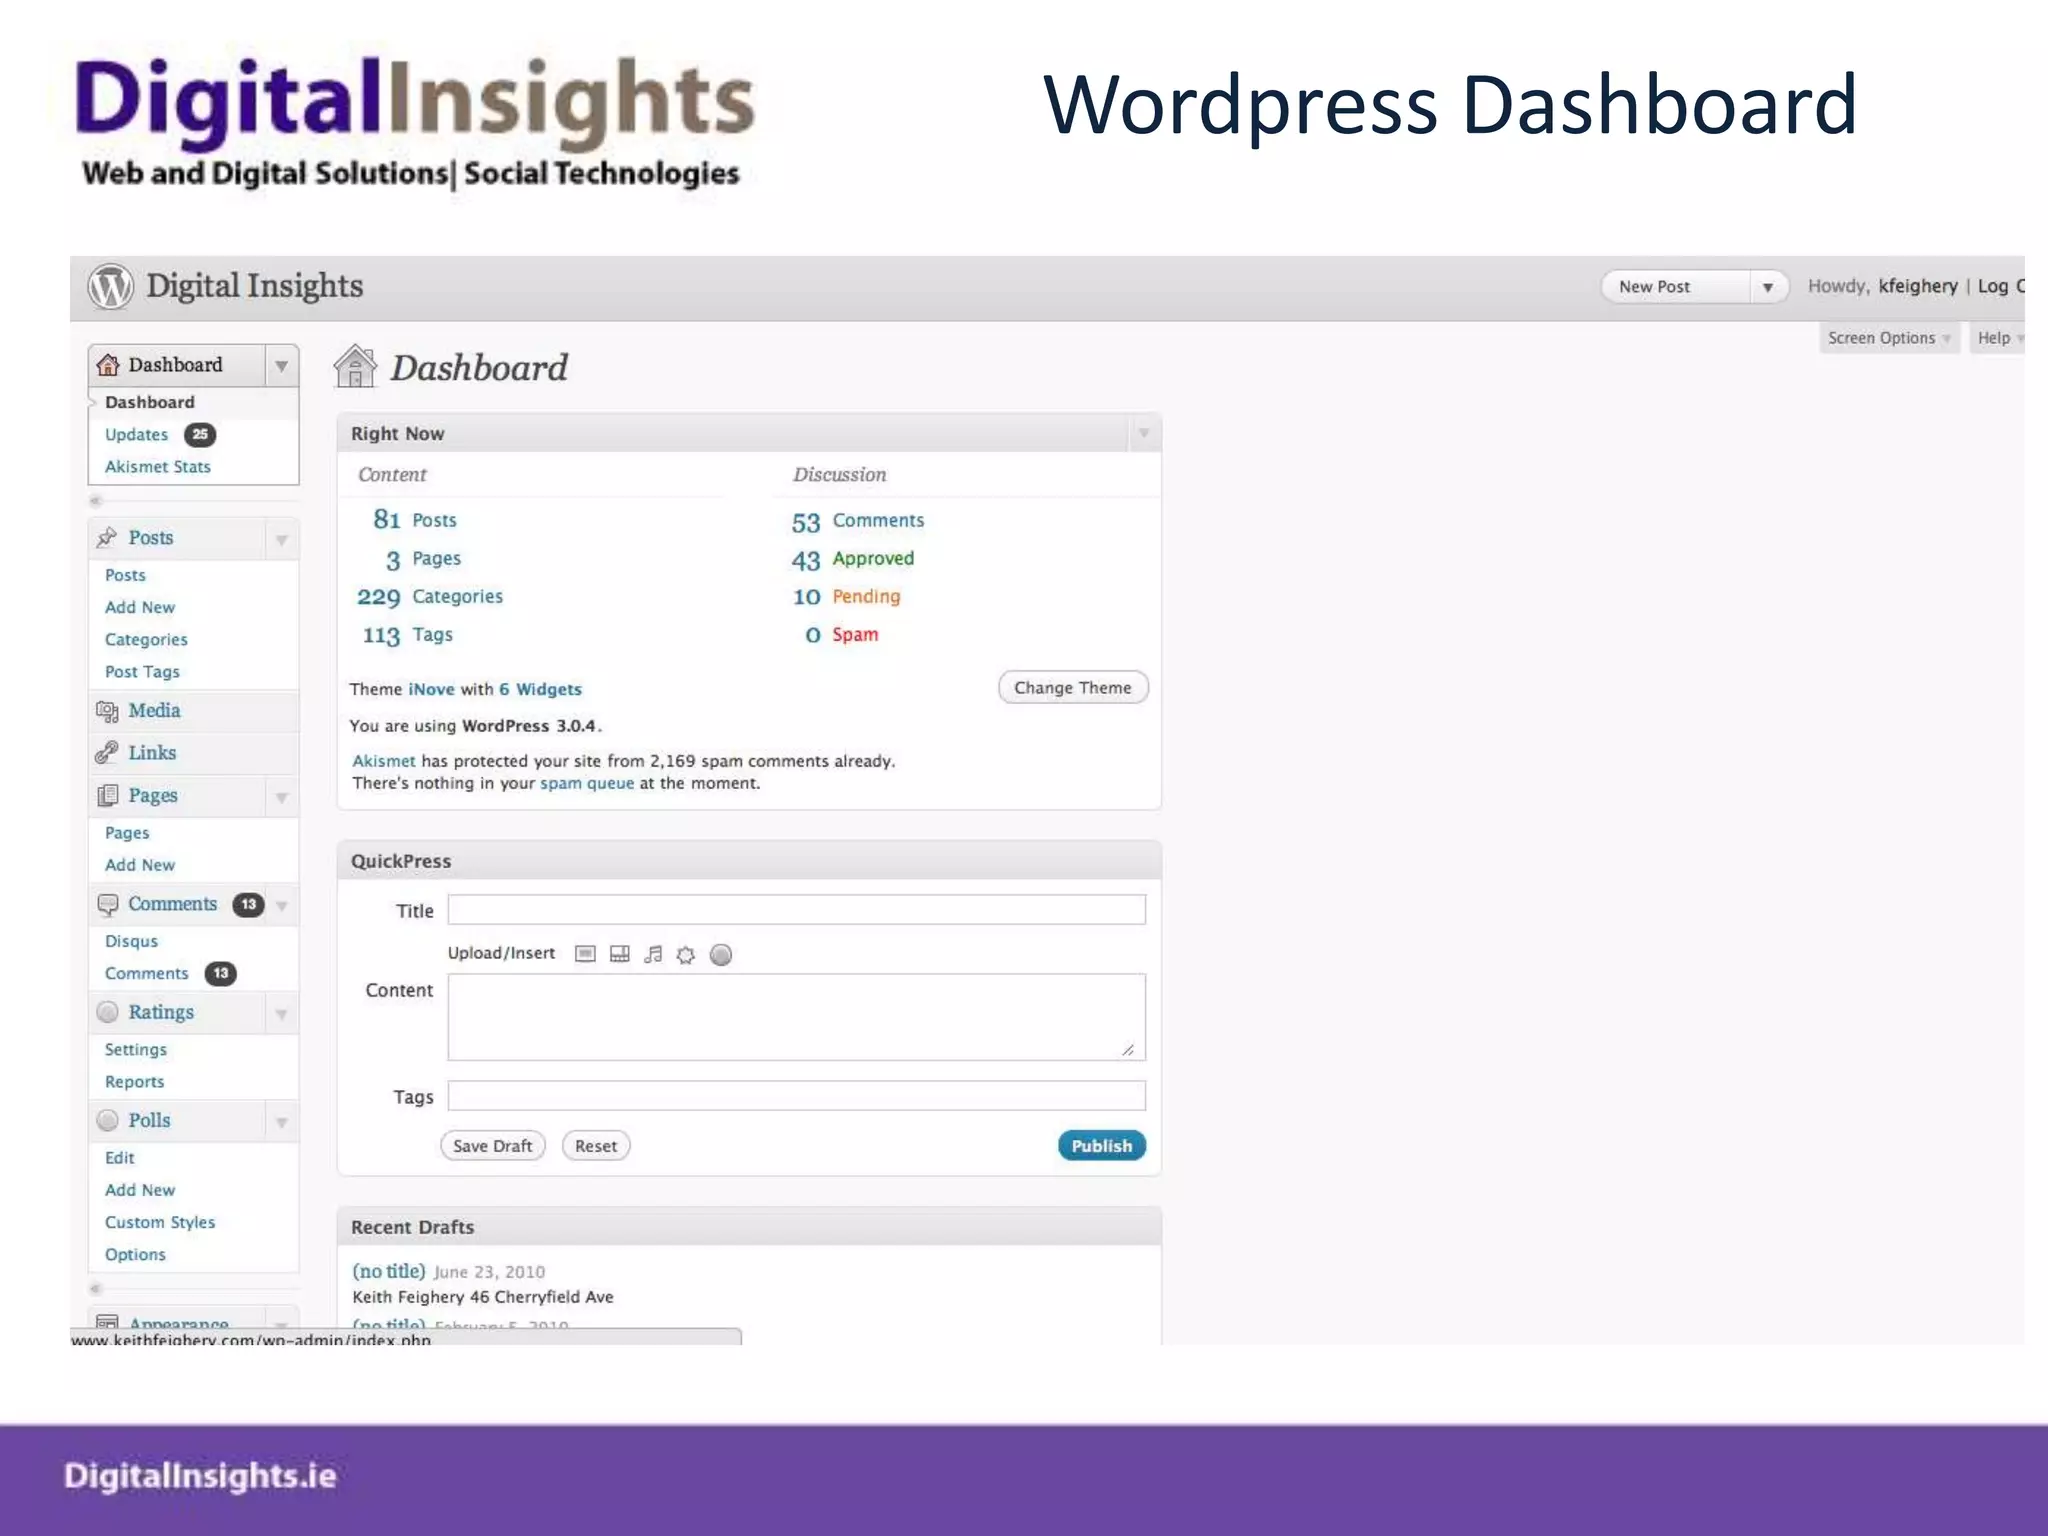Click the large Dashboard heading house icon
The image size is (2048, 1536).
(x=355, y=366)
